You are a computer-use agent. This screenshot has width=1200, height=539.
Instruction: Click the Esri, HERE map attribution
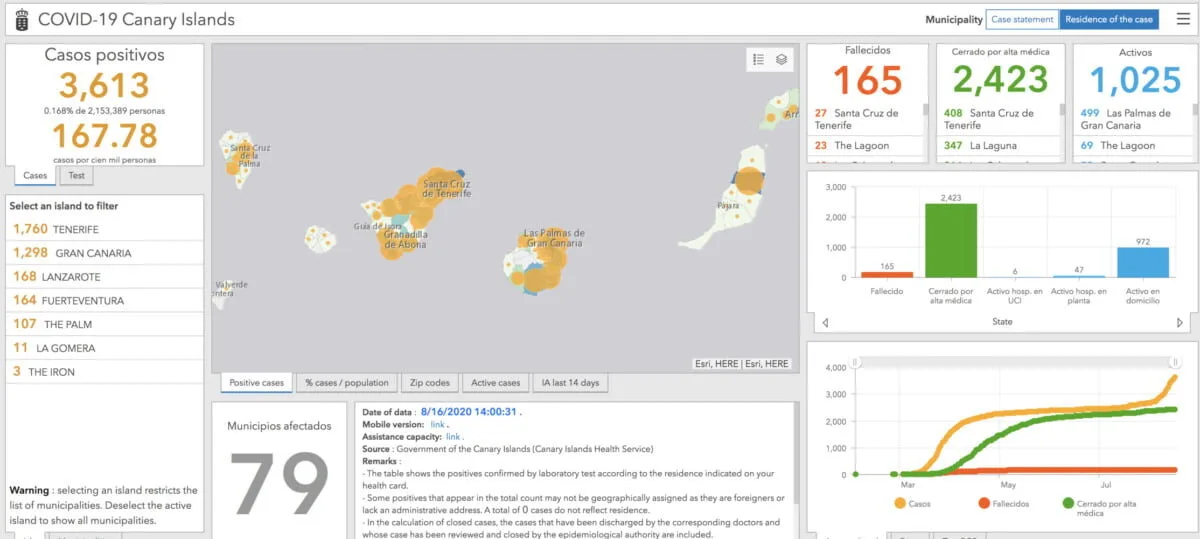741,364
